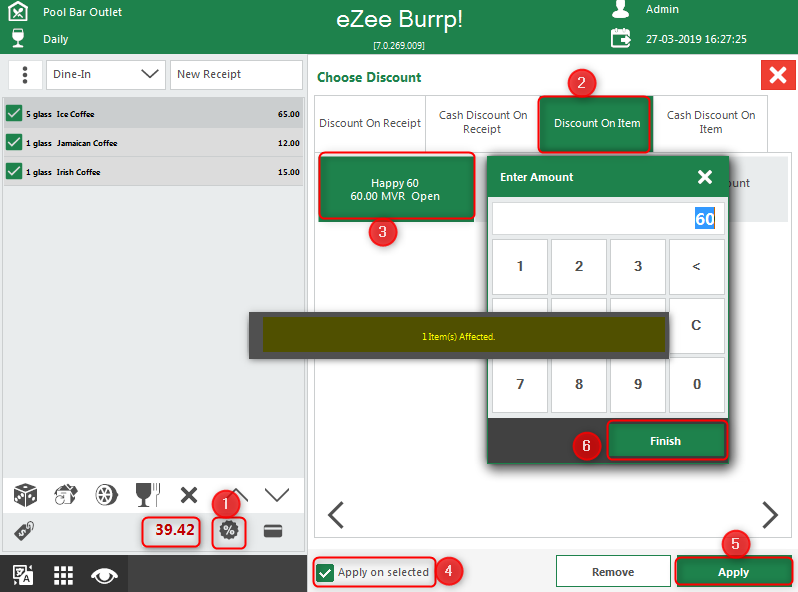This screenshot has height=592, width=798.
Task: Click the language translate icon
Action: [x=22, y=575]
